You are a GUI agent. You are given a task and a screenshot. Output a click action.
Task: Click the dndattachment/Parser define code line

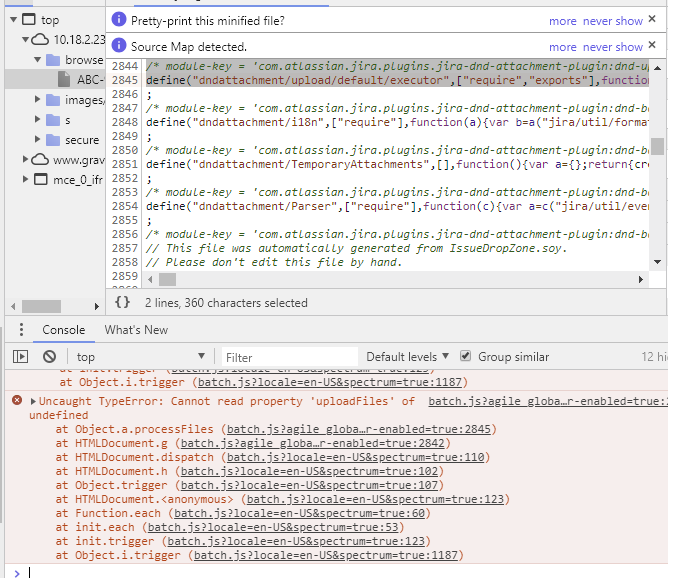397,206
